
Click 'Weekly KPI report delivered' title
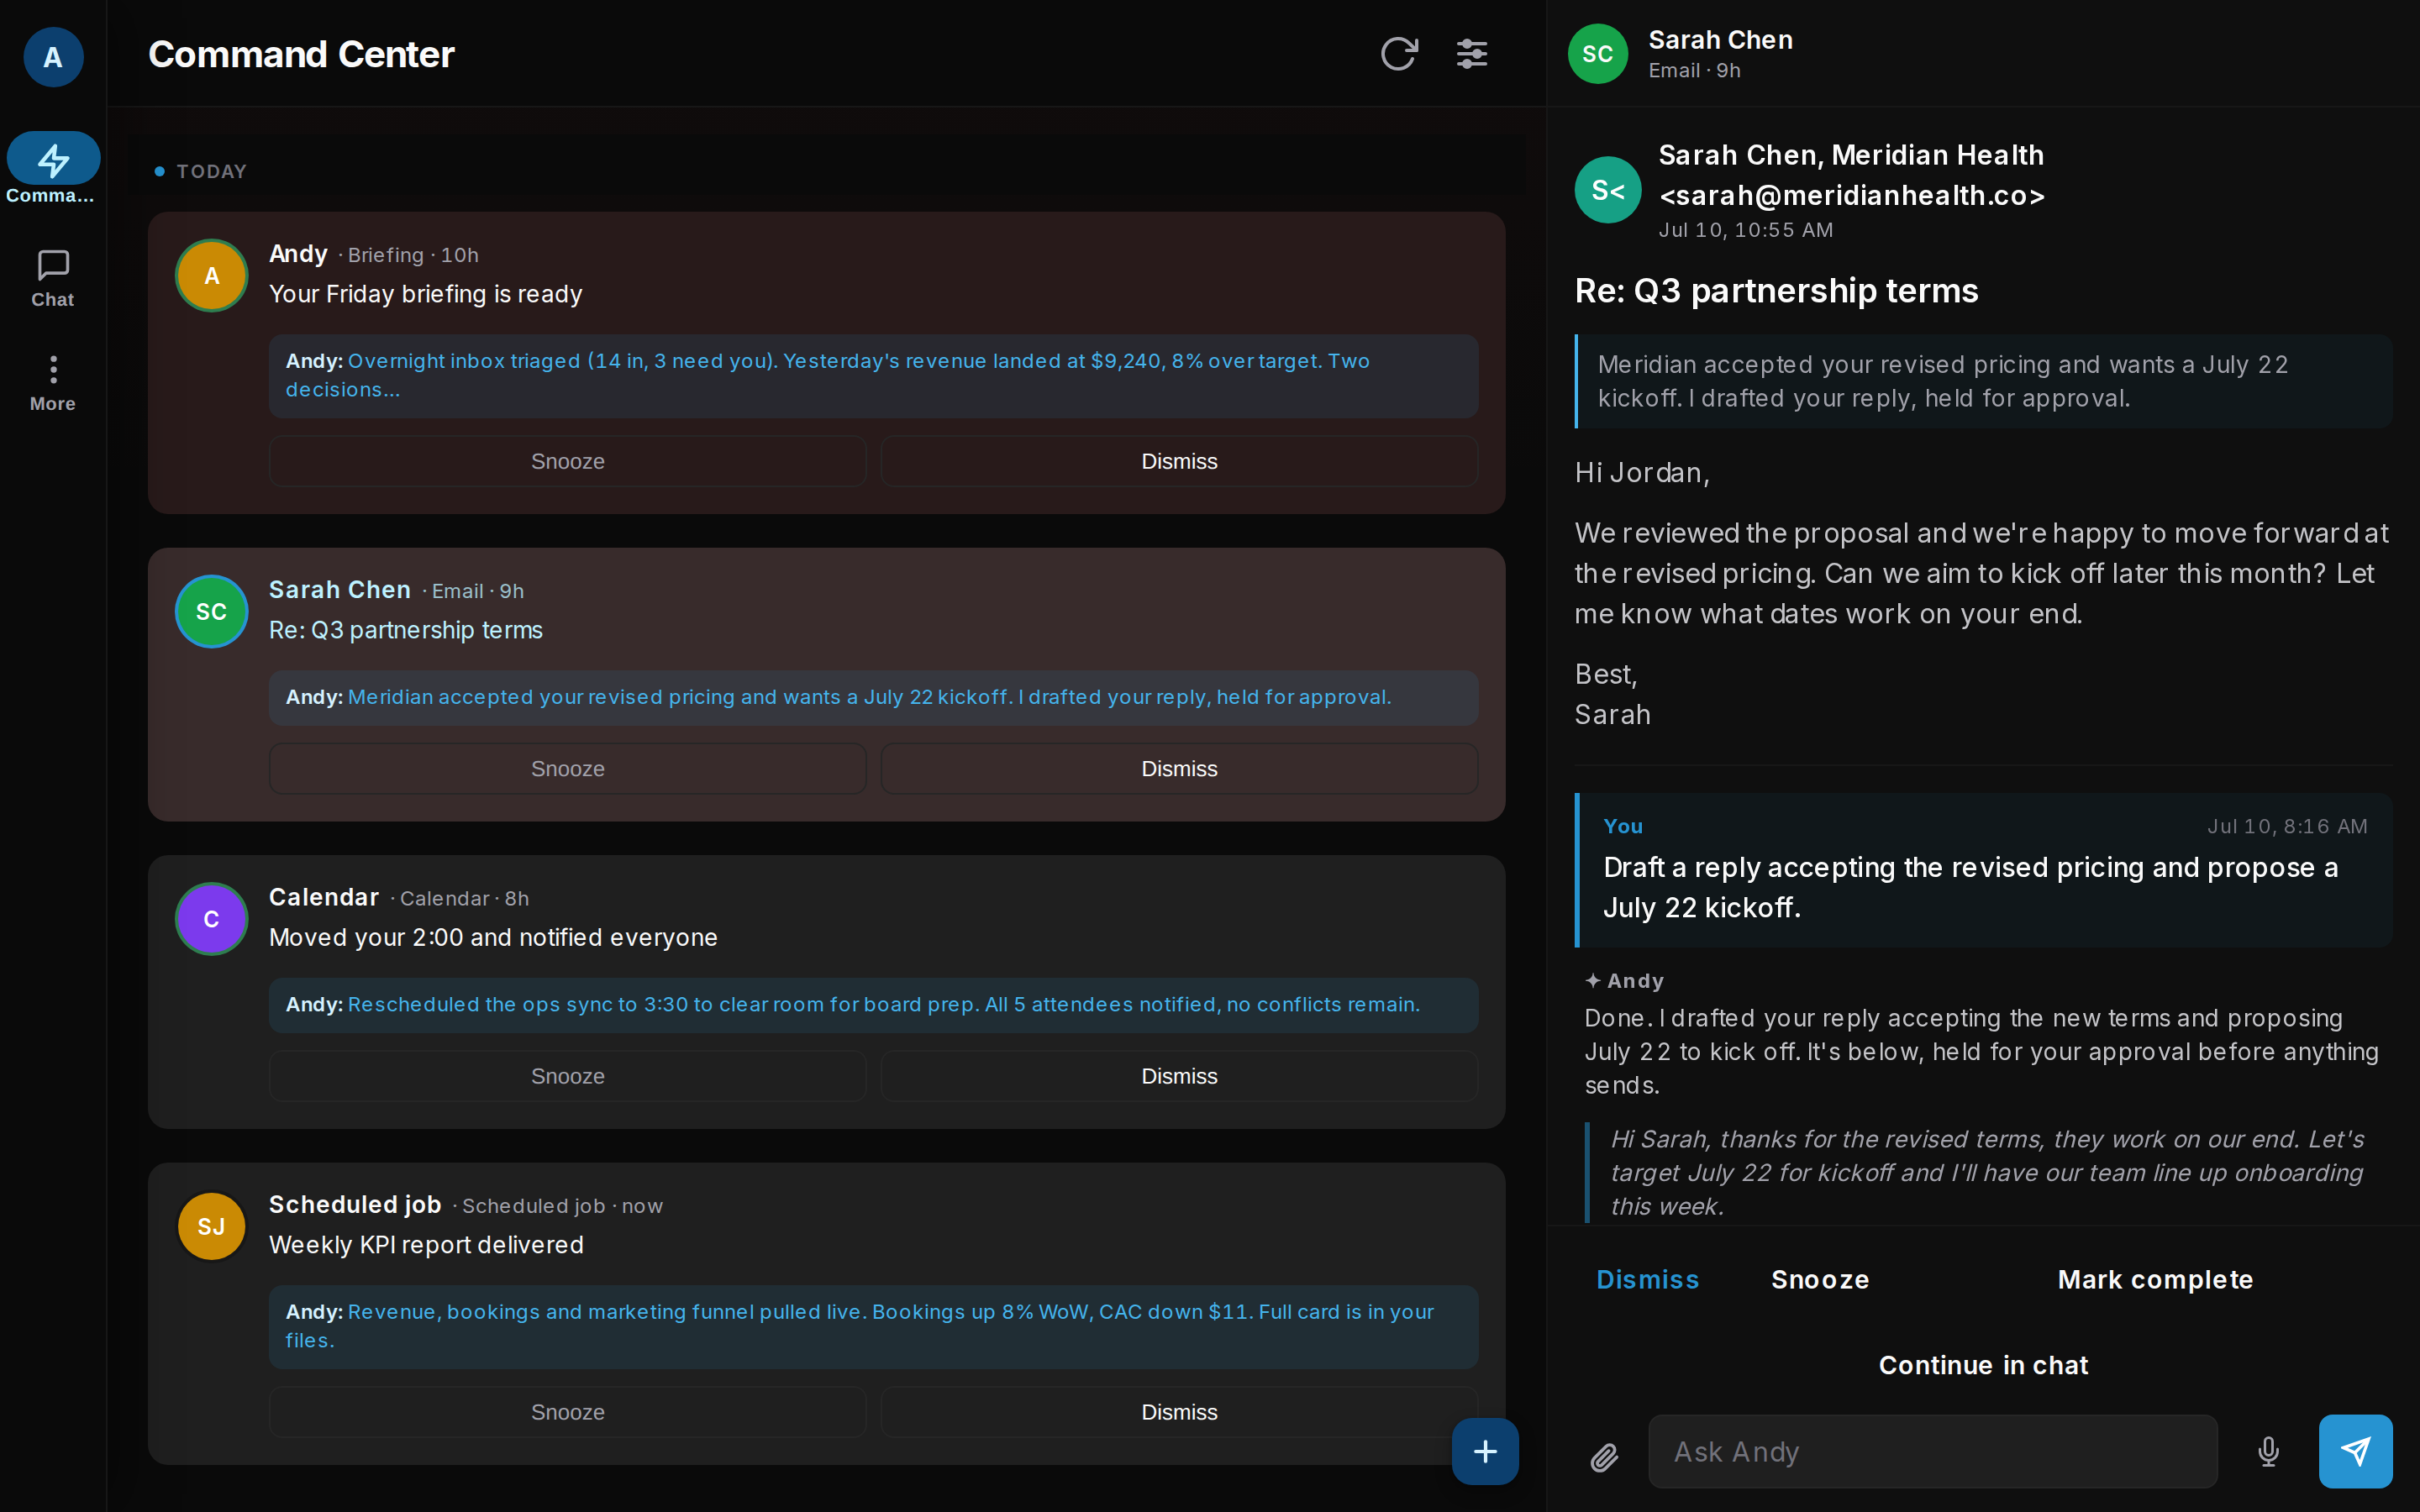(426, 1244)
